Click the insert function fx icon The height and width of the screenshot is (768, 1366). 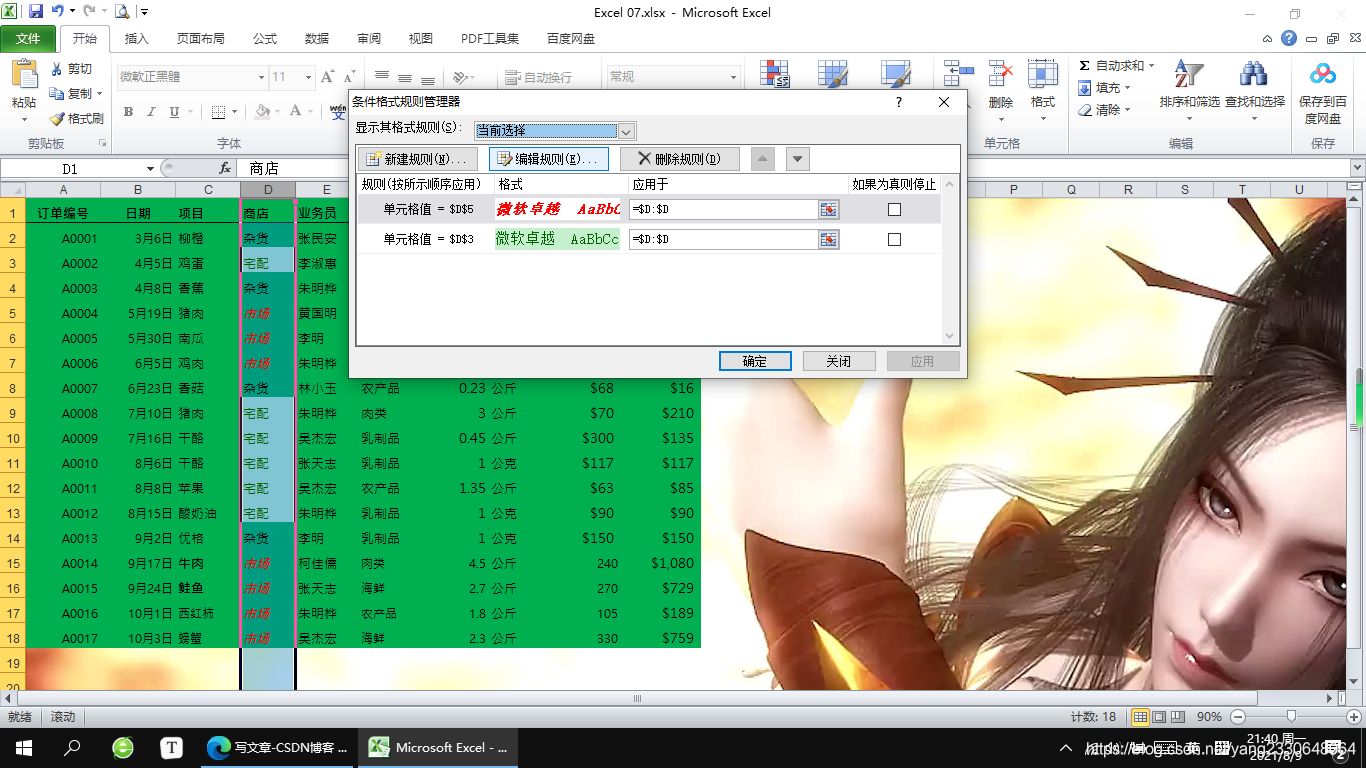(225, 169)
